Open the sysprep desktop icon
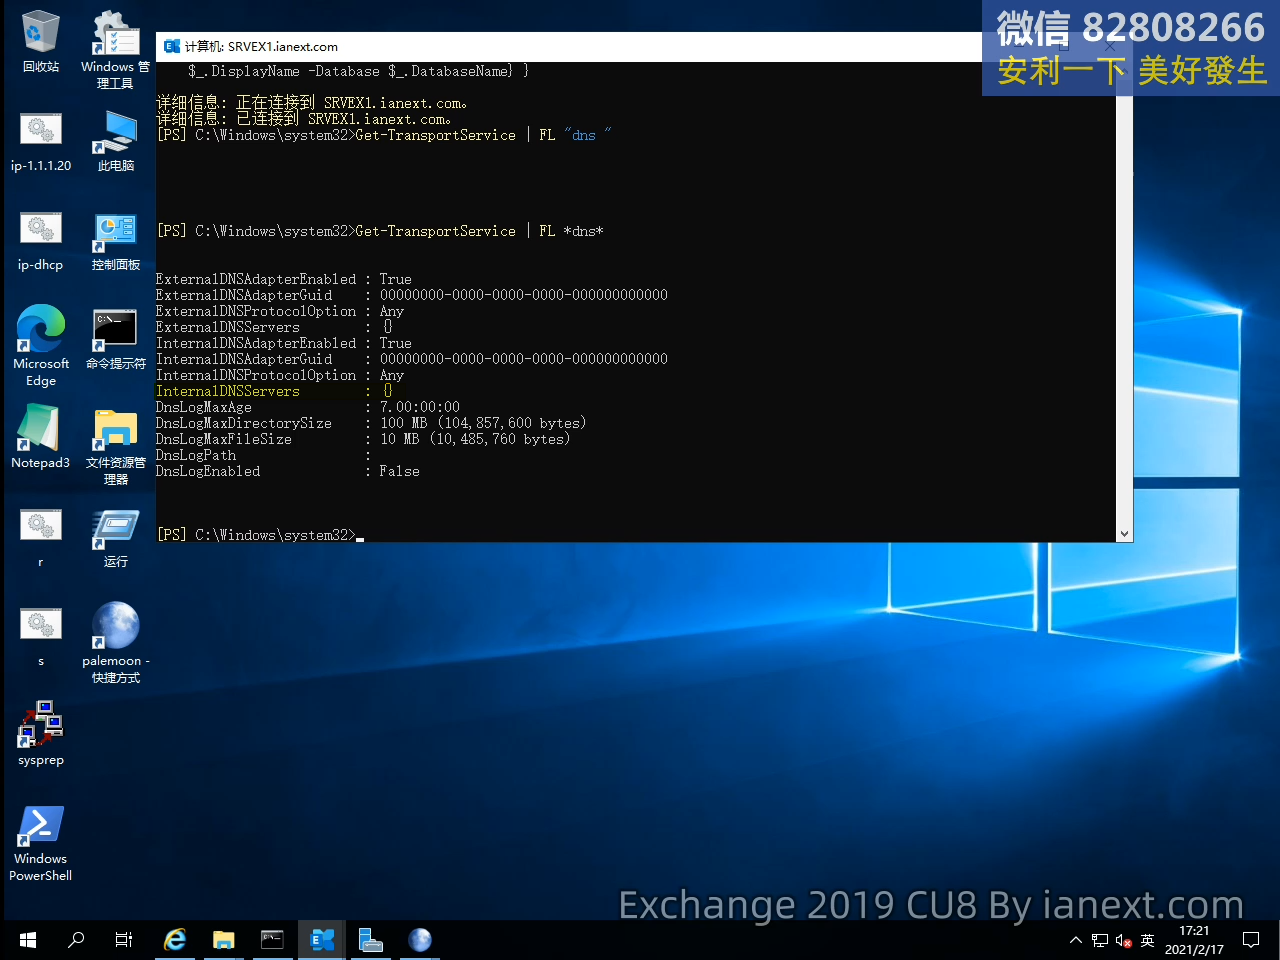 point(40,734)
